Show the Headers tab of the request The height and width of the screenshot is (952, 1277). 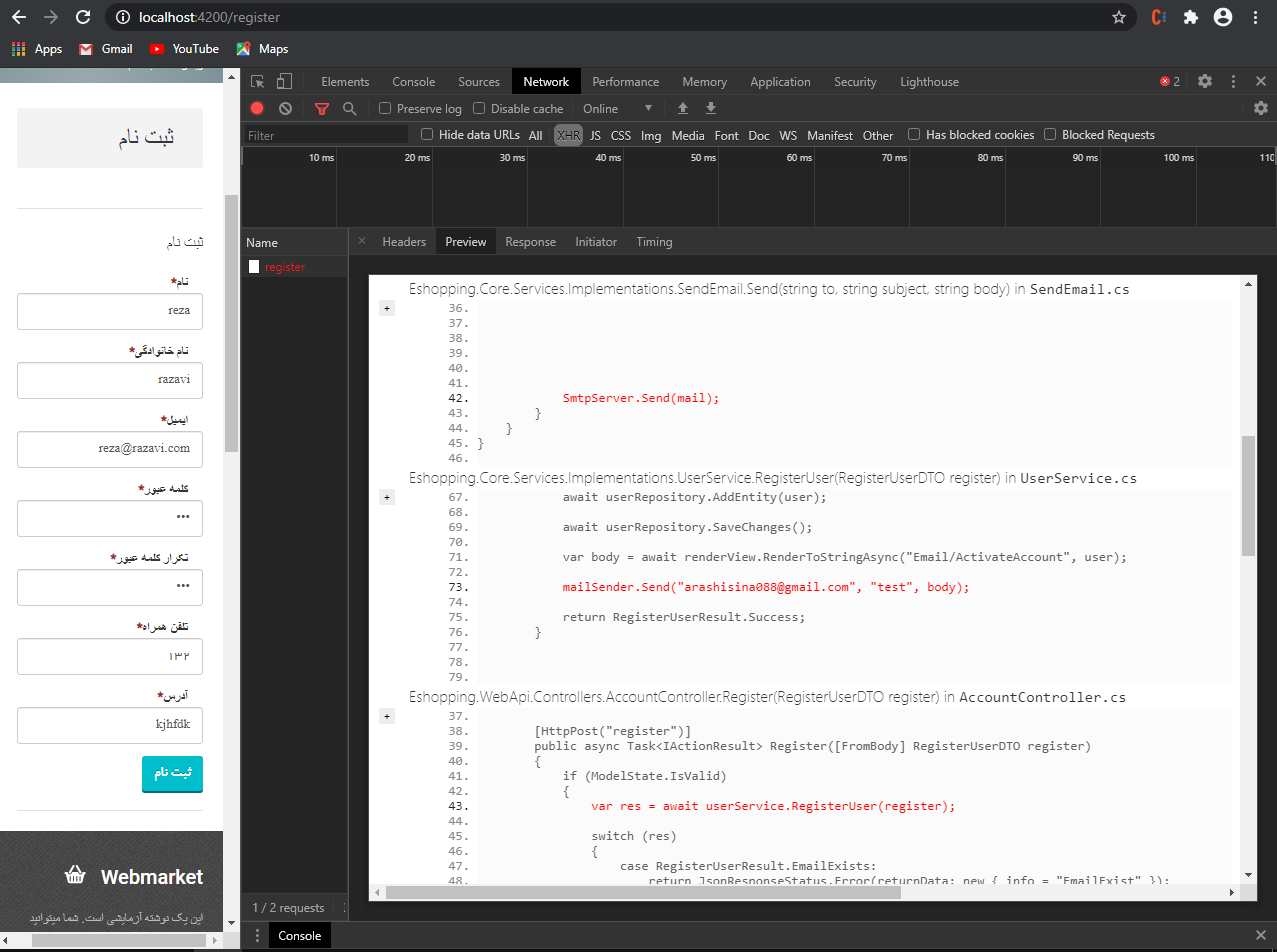tap(404, 242)
